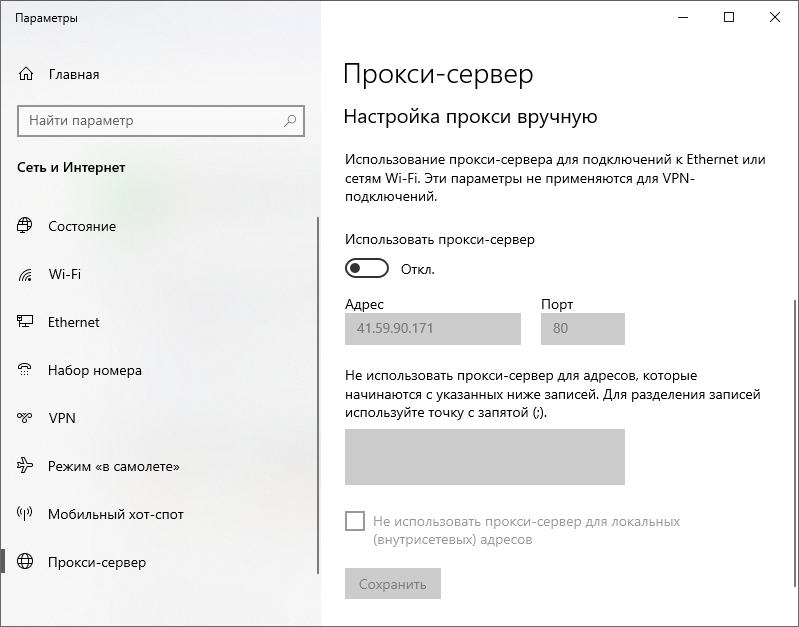Check the local addresses bypass checkbox
799x627 pixels.
[355, 521]
